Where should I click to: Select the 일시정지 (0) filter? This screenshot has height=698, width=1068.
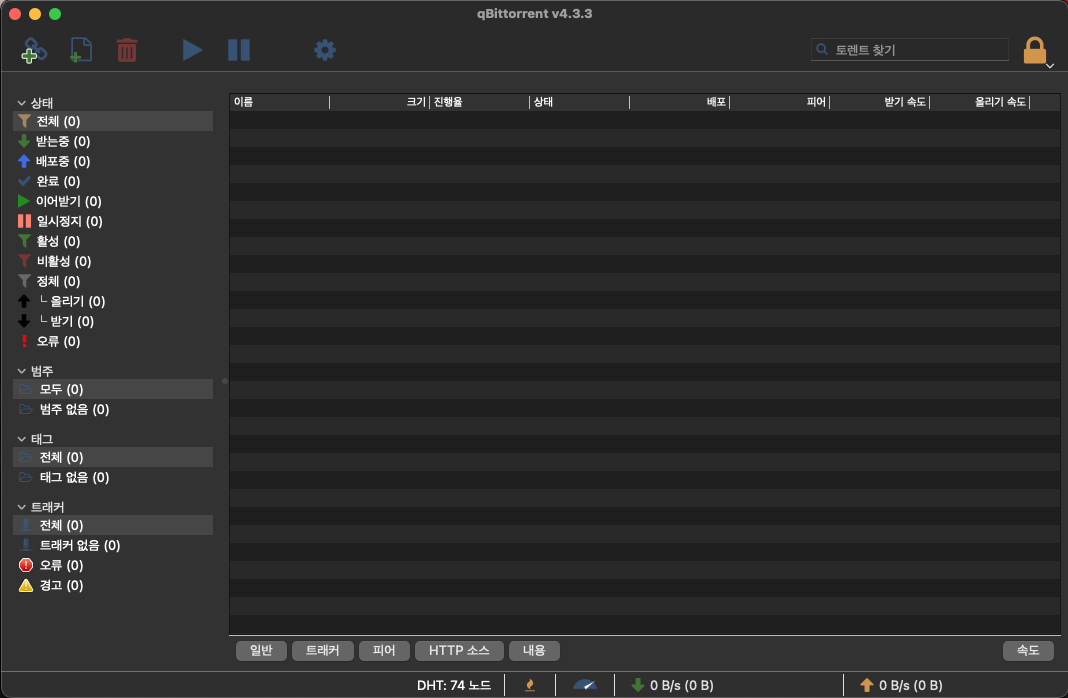tap(113, 221)
